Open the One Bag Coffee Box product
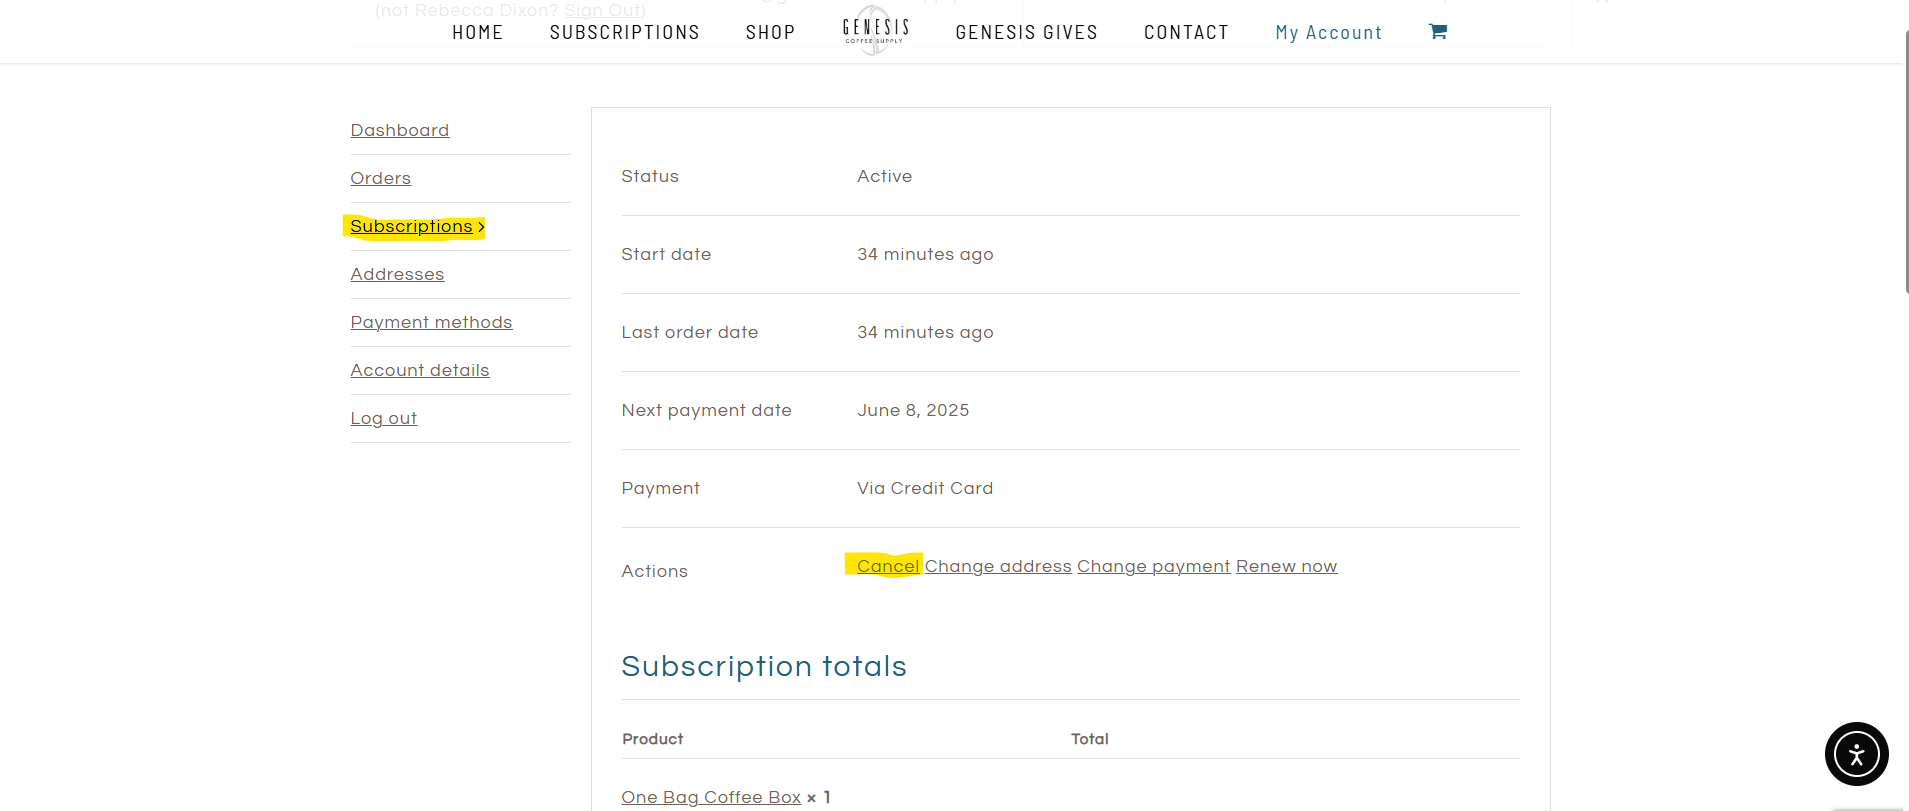1909x811 pixels. [711, 797]
